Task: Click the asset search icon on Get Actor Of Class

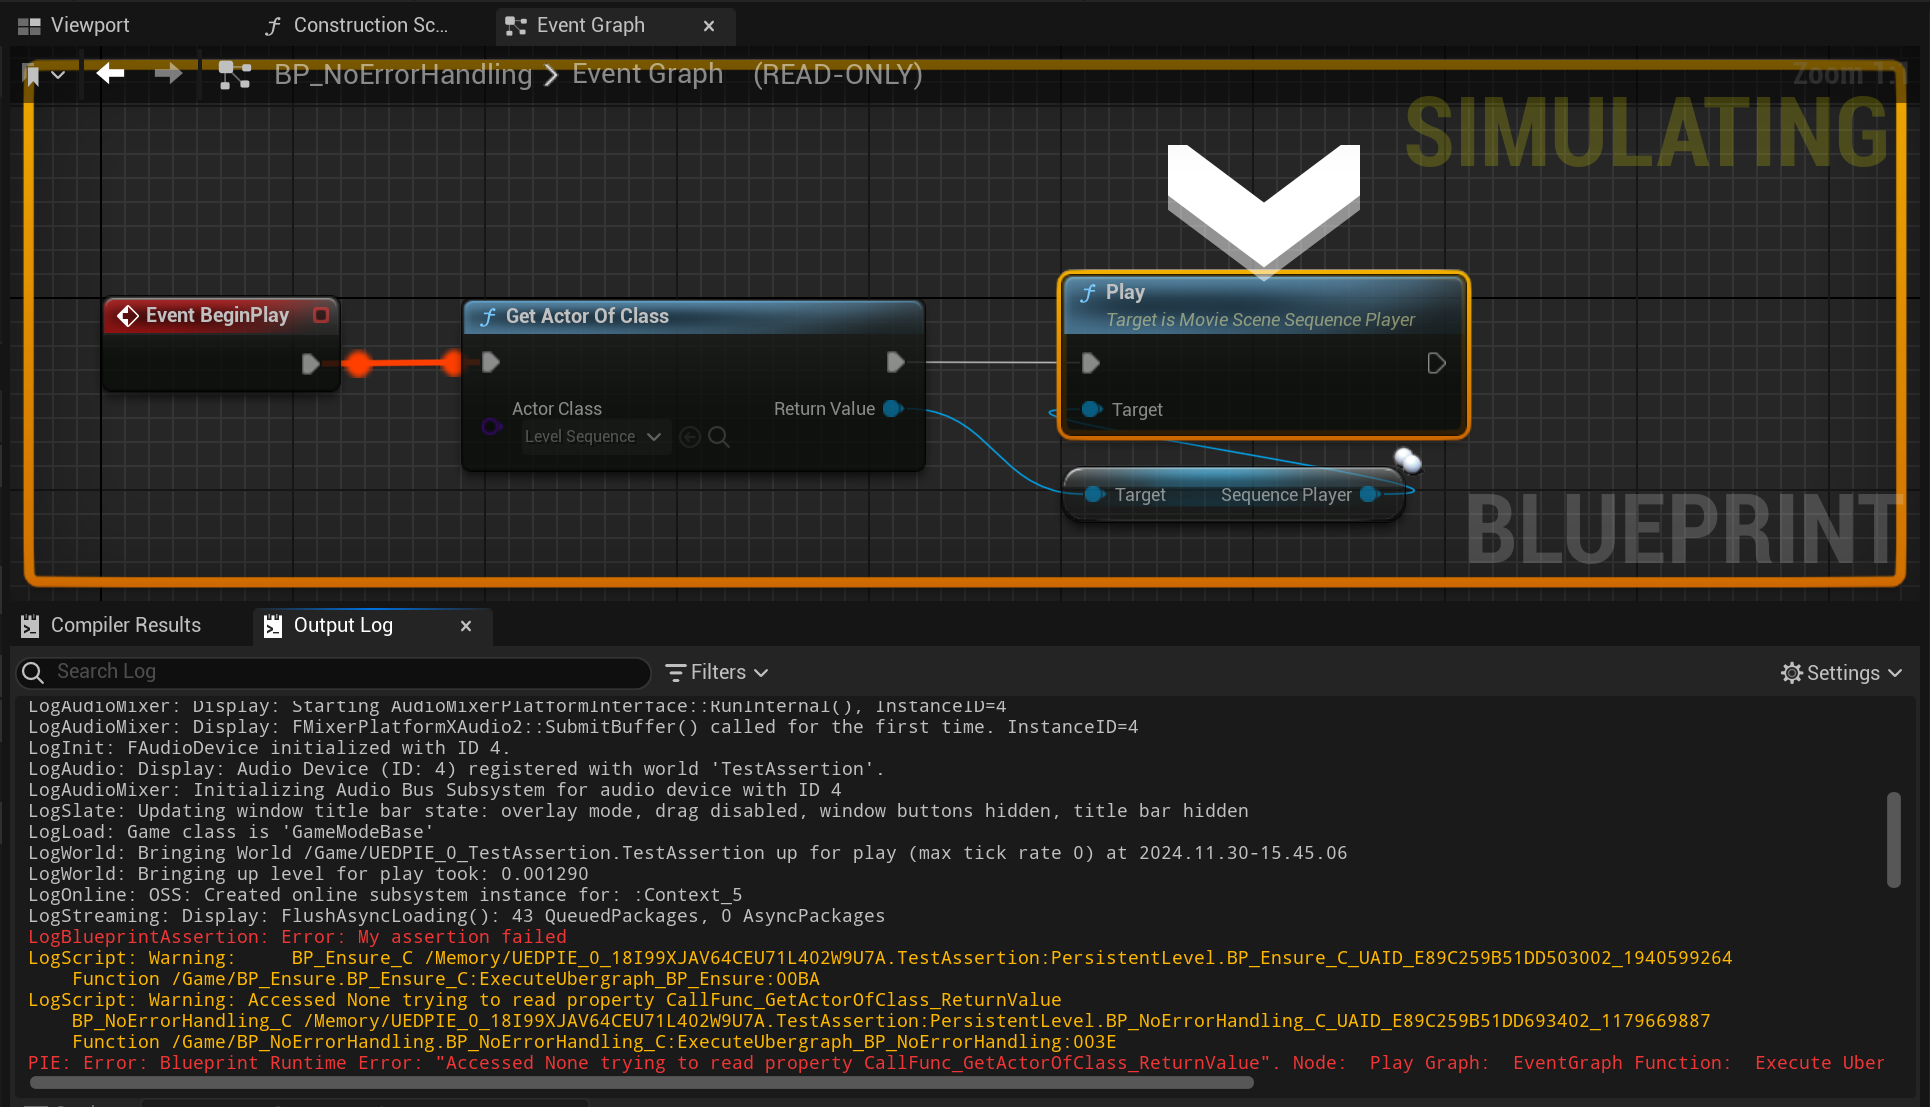Action: tap(719, 437)
